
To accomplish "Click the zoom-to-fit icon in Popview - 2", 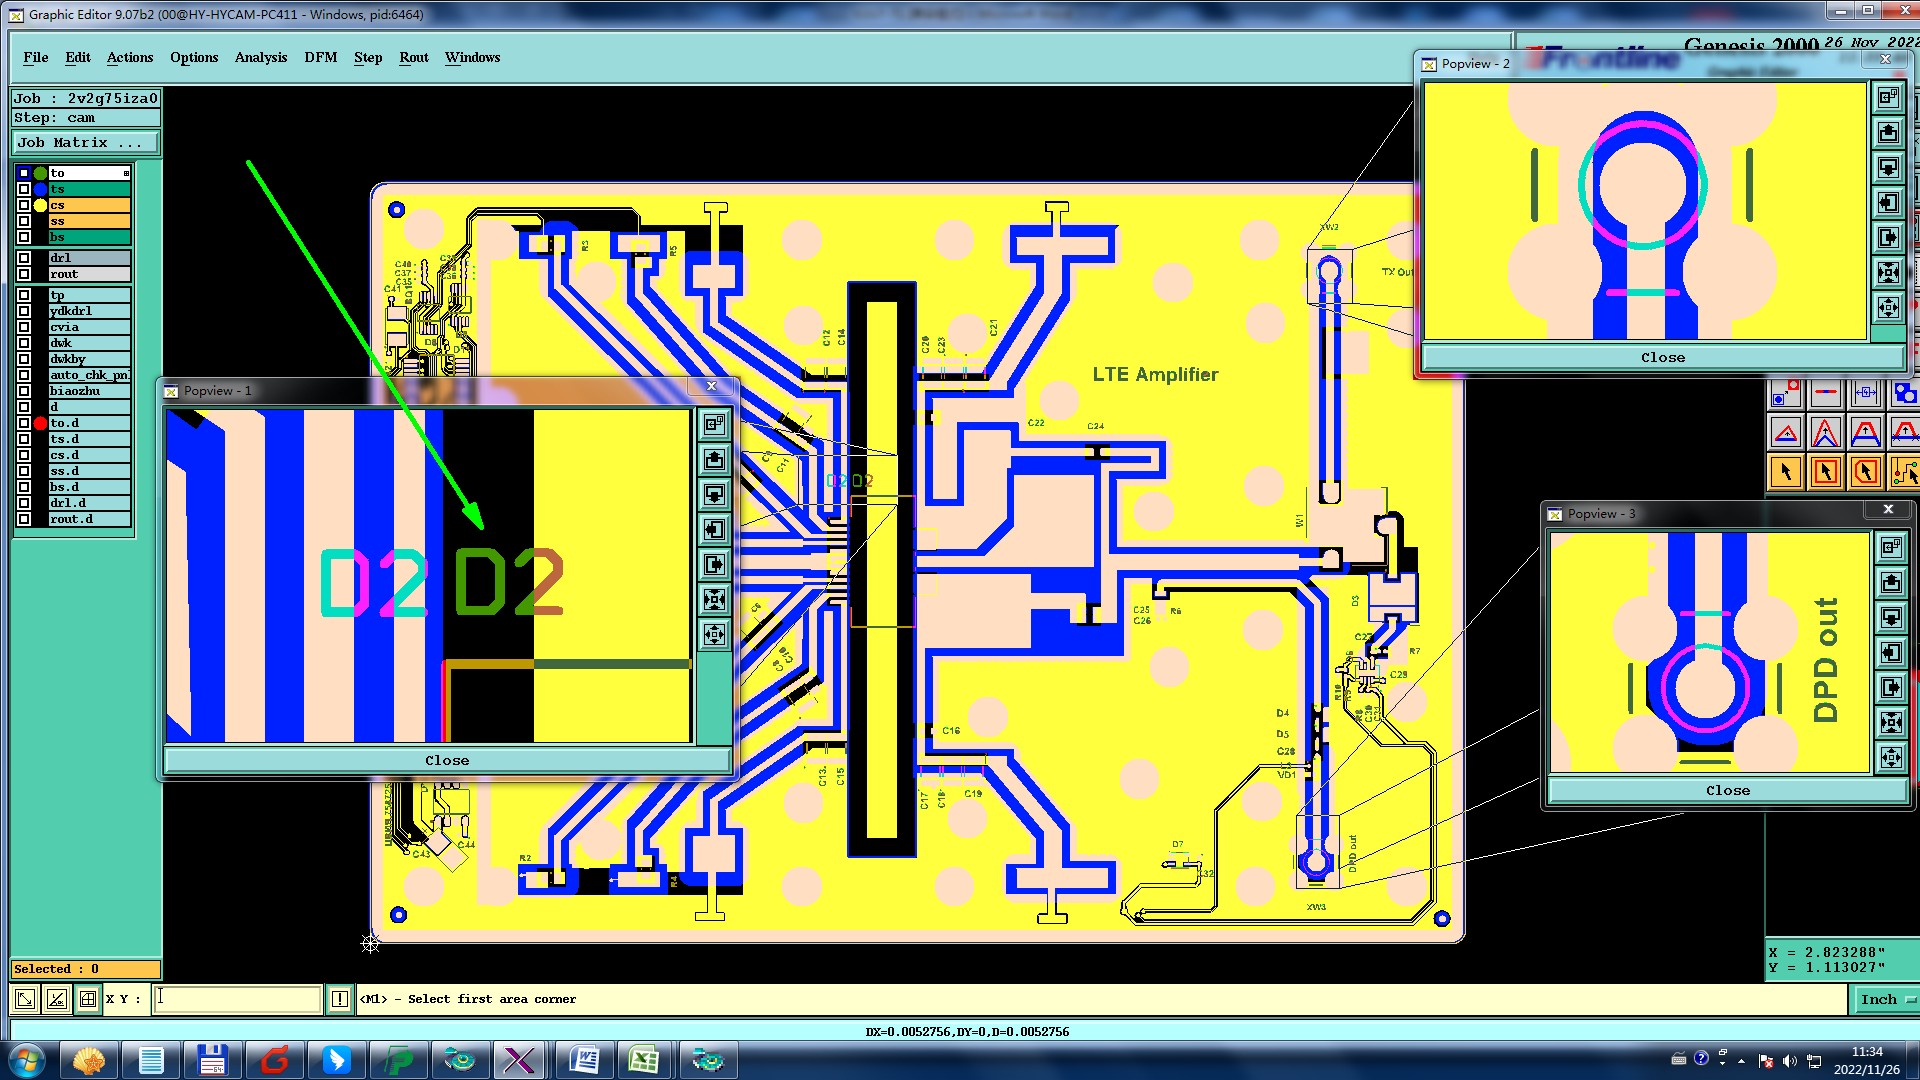I will pos(1888,272).
